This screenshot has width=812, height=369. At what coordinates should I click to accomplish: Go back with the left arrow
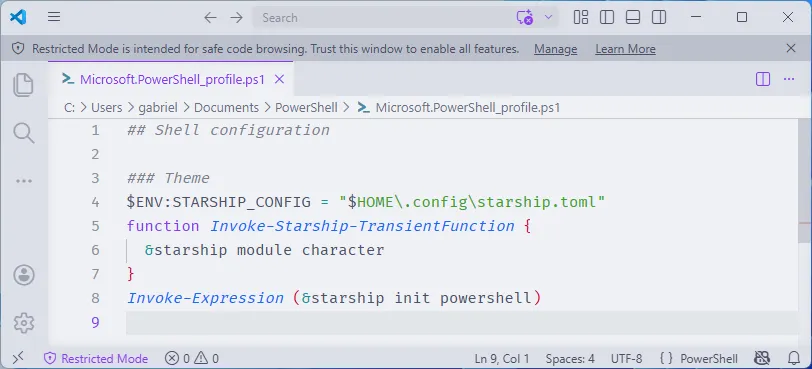coord(210,18)
